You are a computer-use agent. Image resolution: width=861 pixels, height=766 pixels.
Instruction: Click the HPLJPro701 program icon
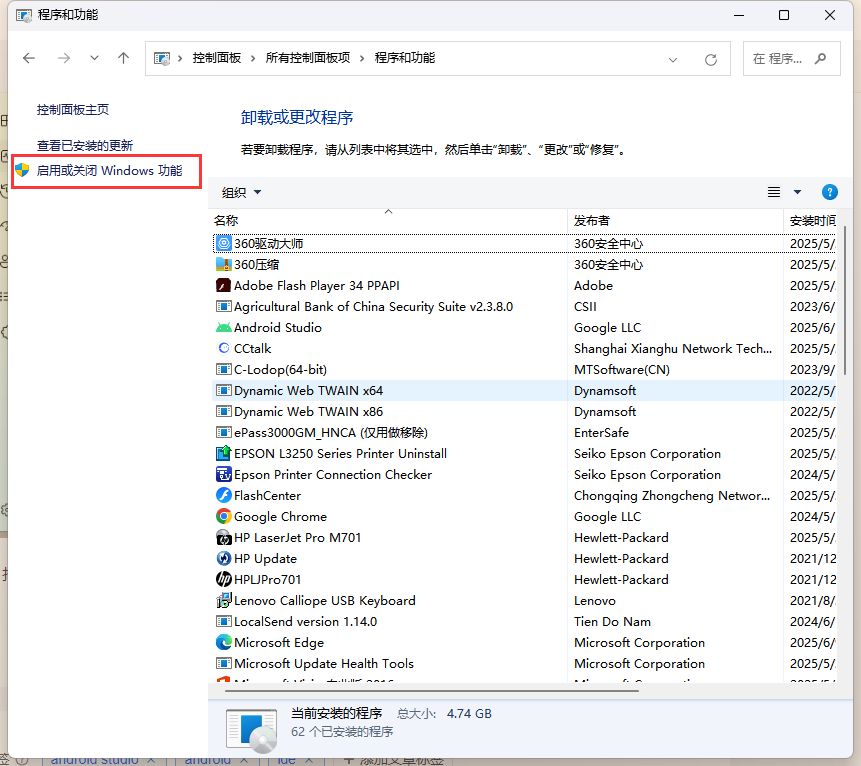(223, 579)
